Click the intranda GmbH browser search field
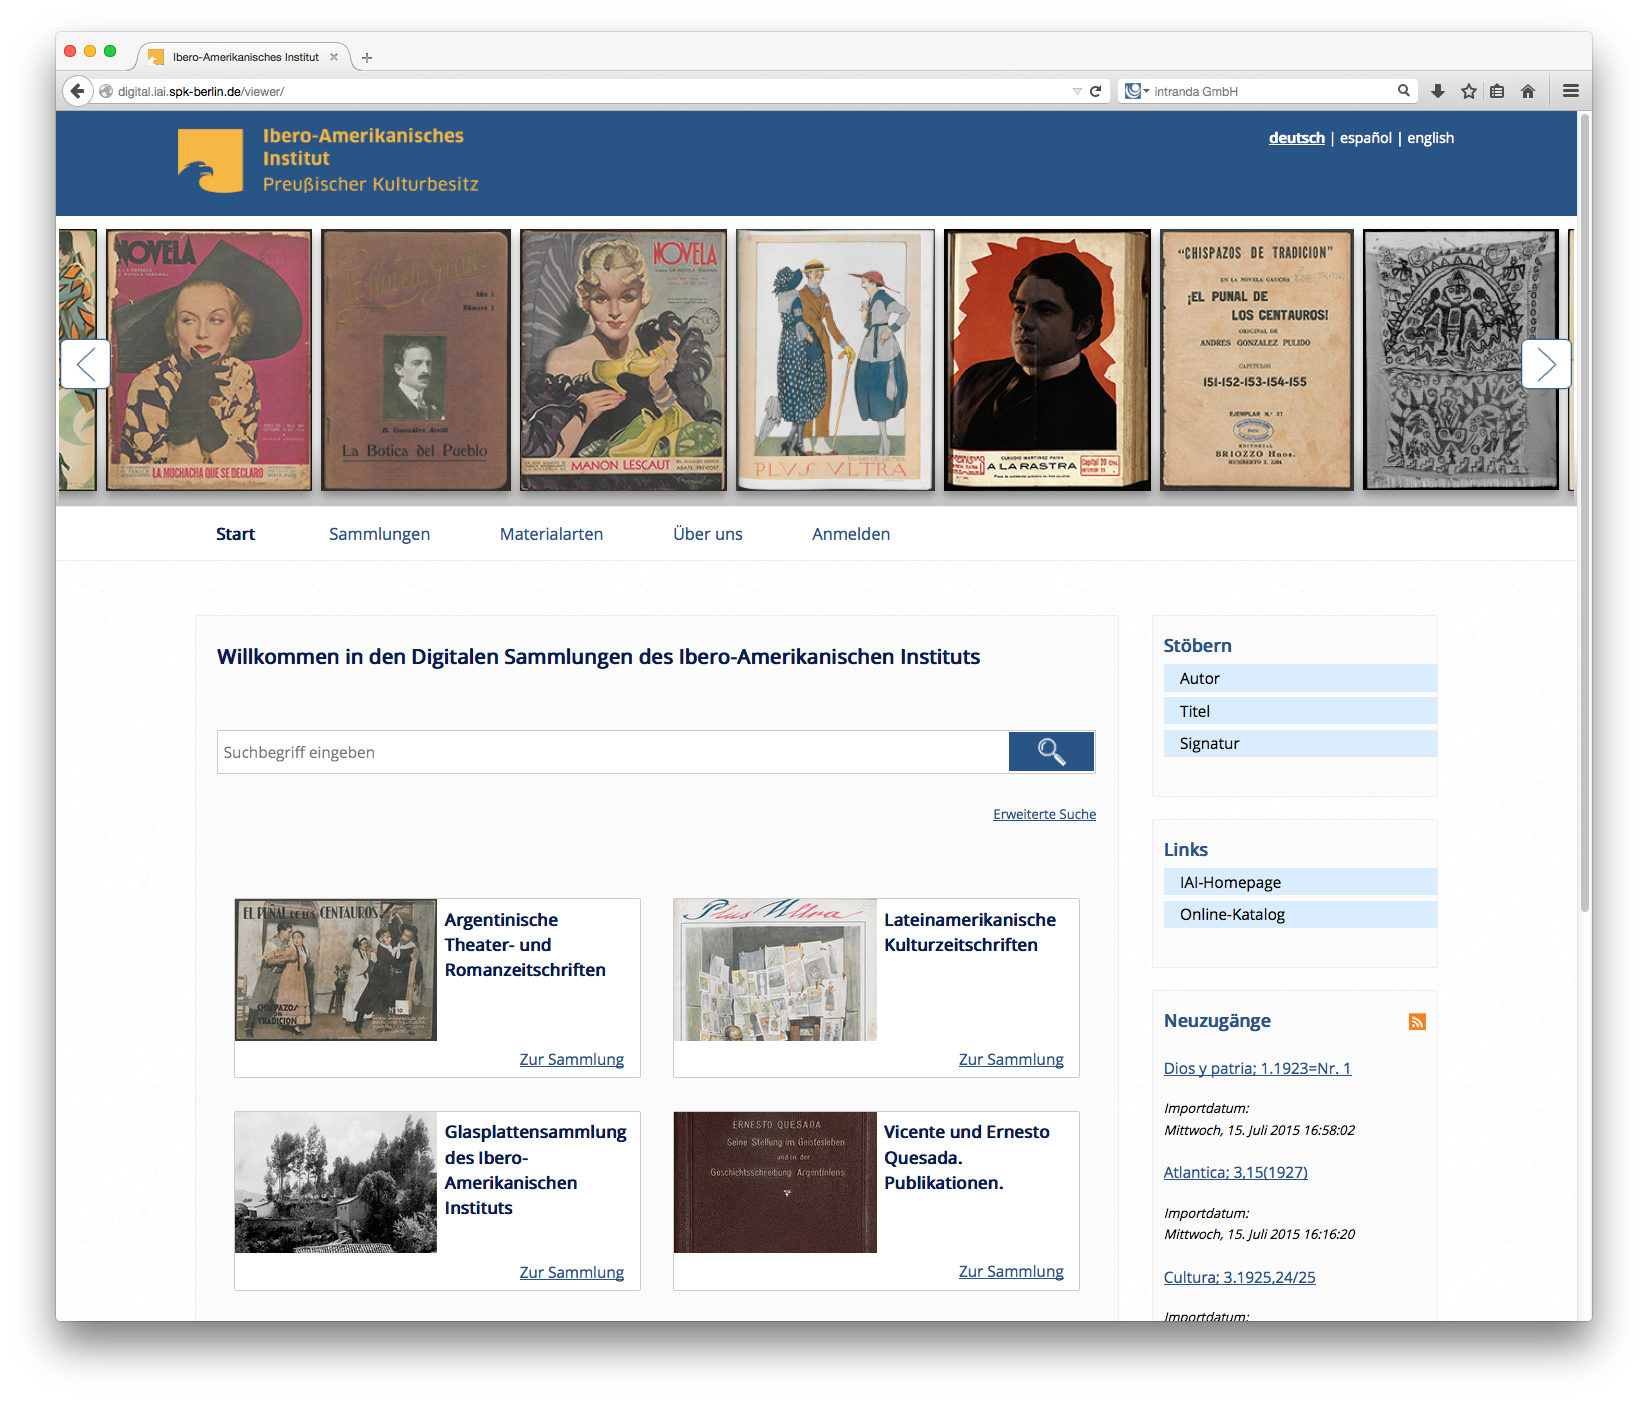Screen dimensions: 1648x1401 pyautogui.click(x=1273, y=91)
